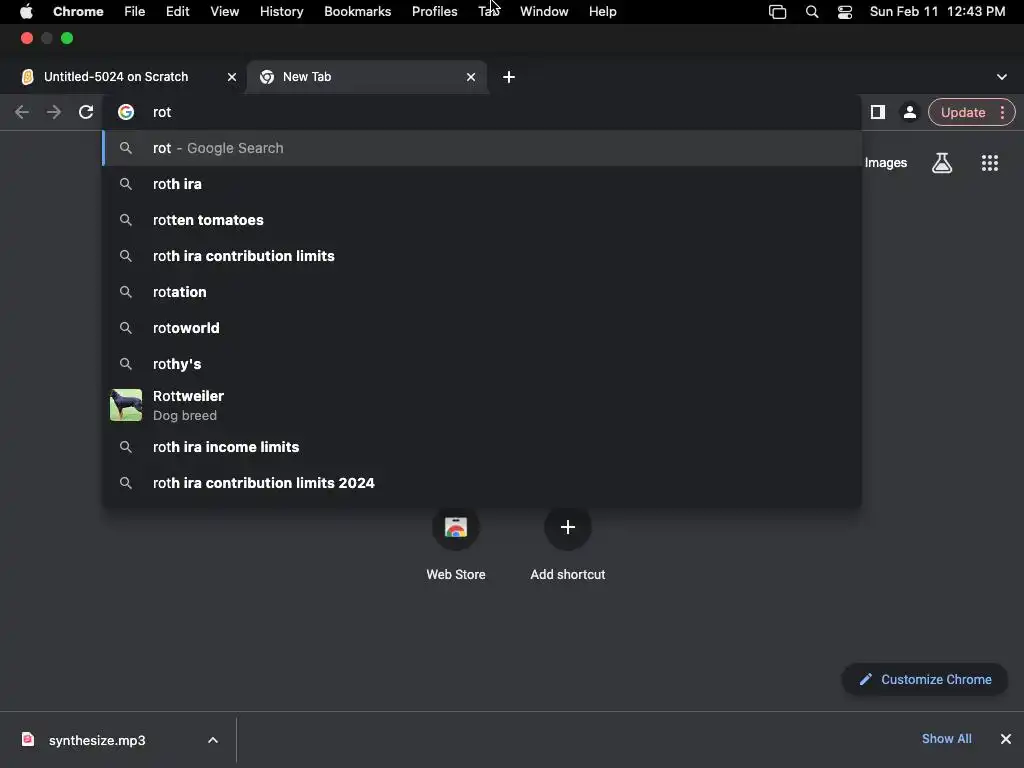The width and height of the screenshot is (1024, 768).
Task: Click the Google logo in address bar
Action: coord(126,112)
